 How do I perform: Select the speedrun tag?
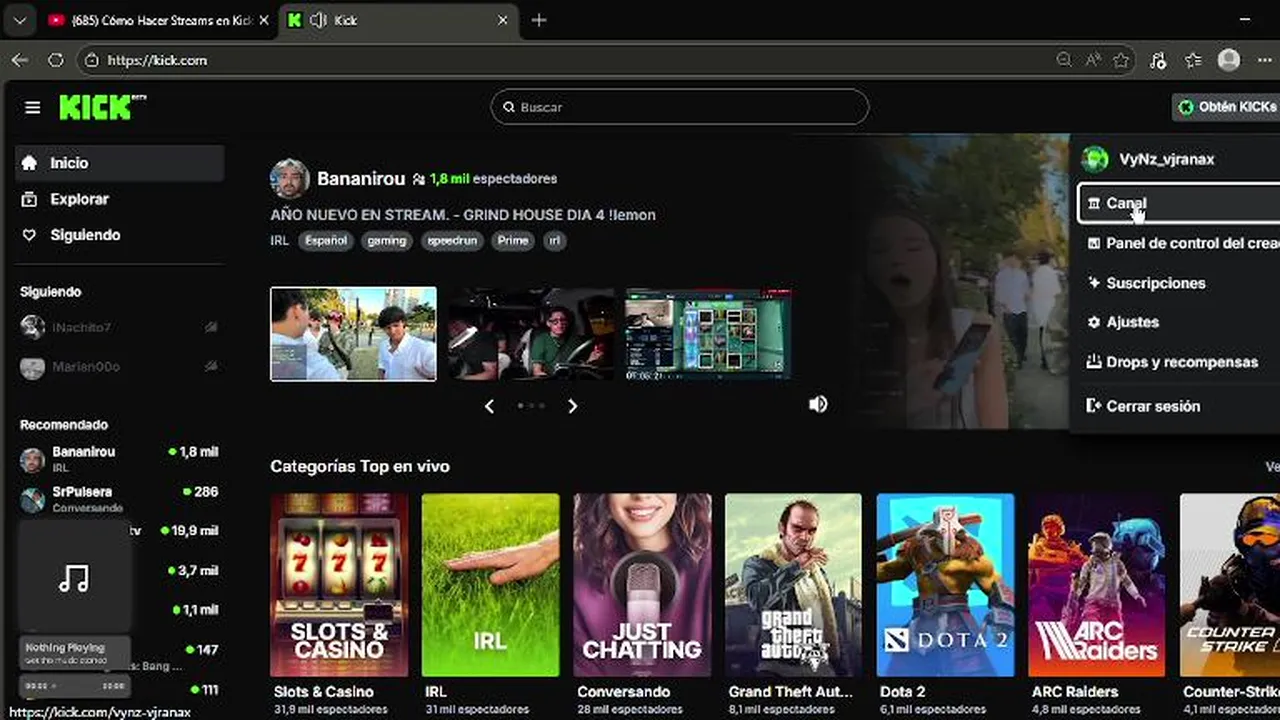pos(452,241)
